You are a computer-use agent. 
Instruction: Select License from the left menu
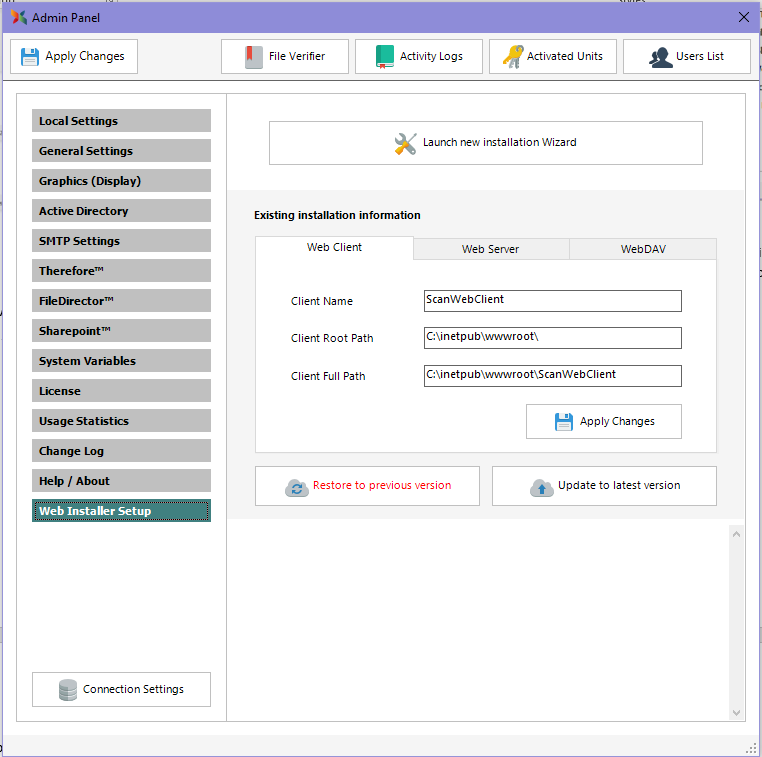click(x=121, y=391)
